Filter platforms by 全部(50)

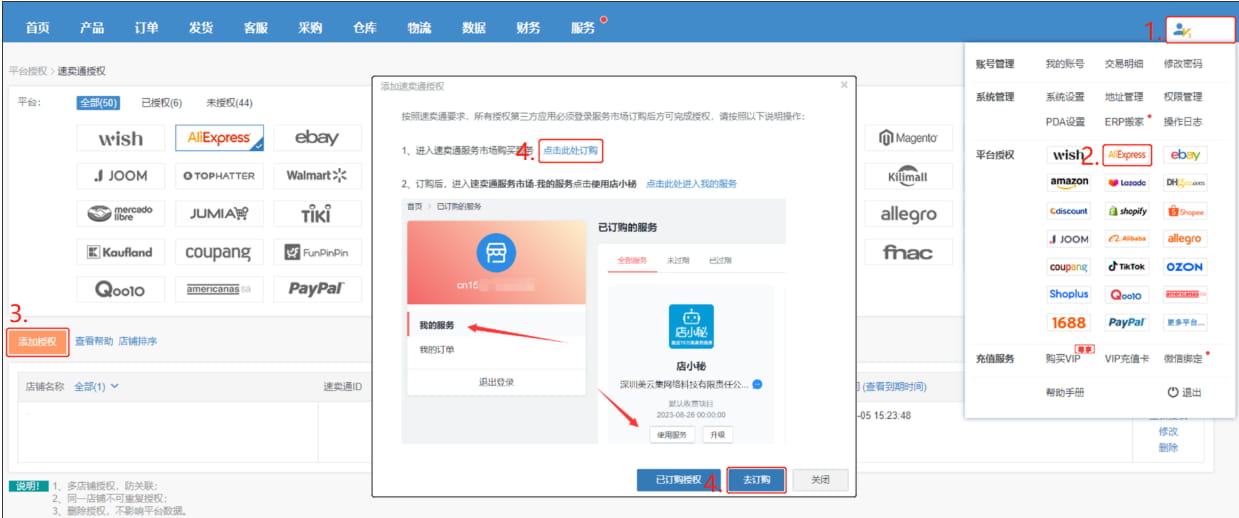point(99,103)
